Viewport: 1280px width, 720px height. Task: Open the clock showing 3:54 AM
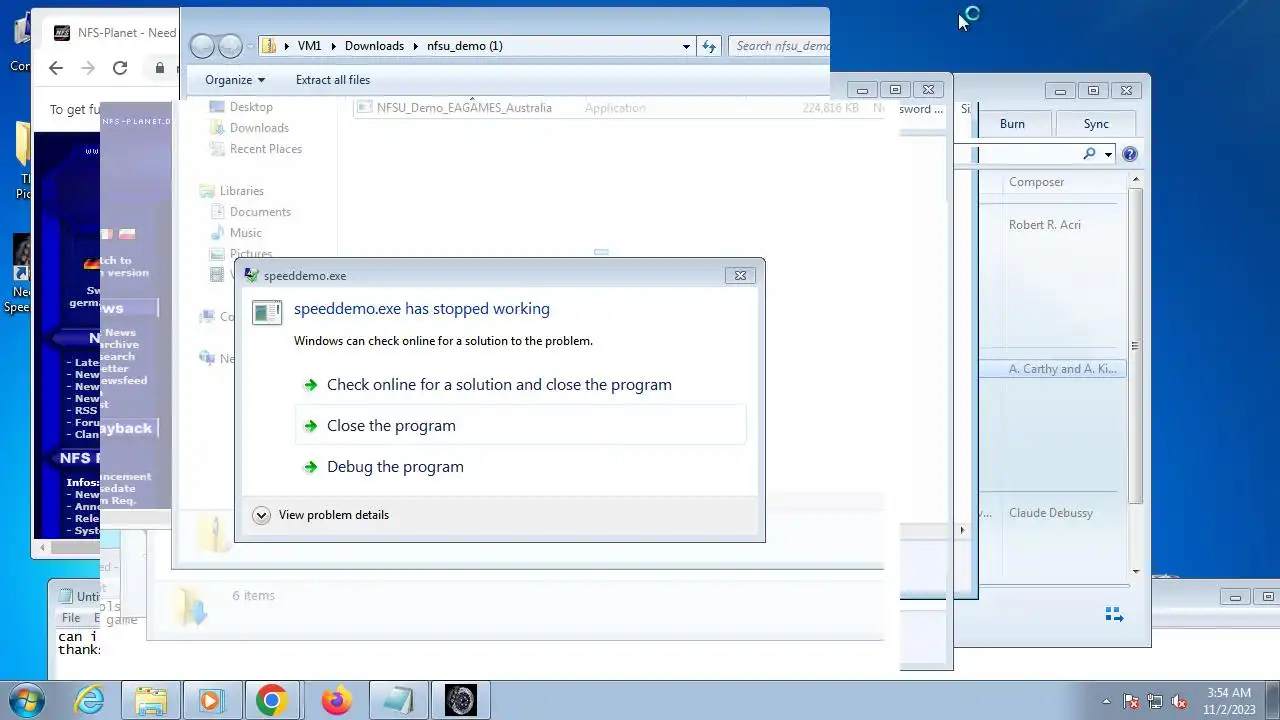coord(1228,701)
